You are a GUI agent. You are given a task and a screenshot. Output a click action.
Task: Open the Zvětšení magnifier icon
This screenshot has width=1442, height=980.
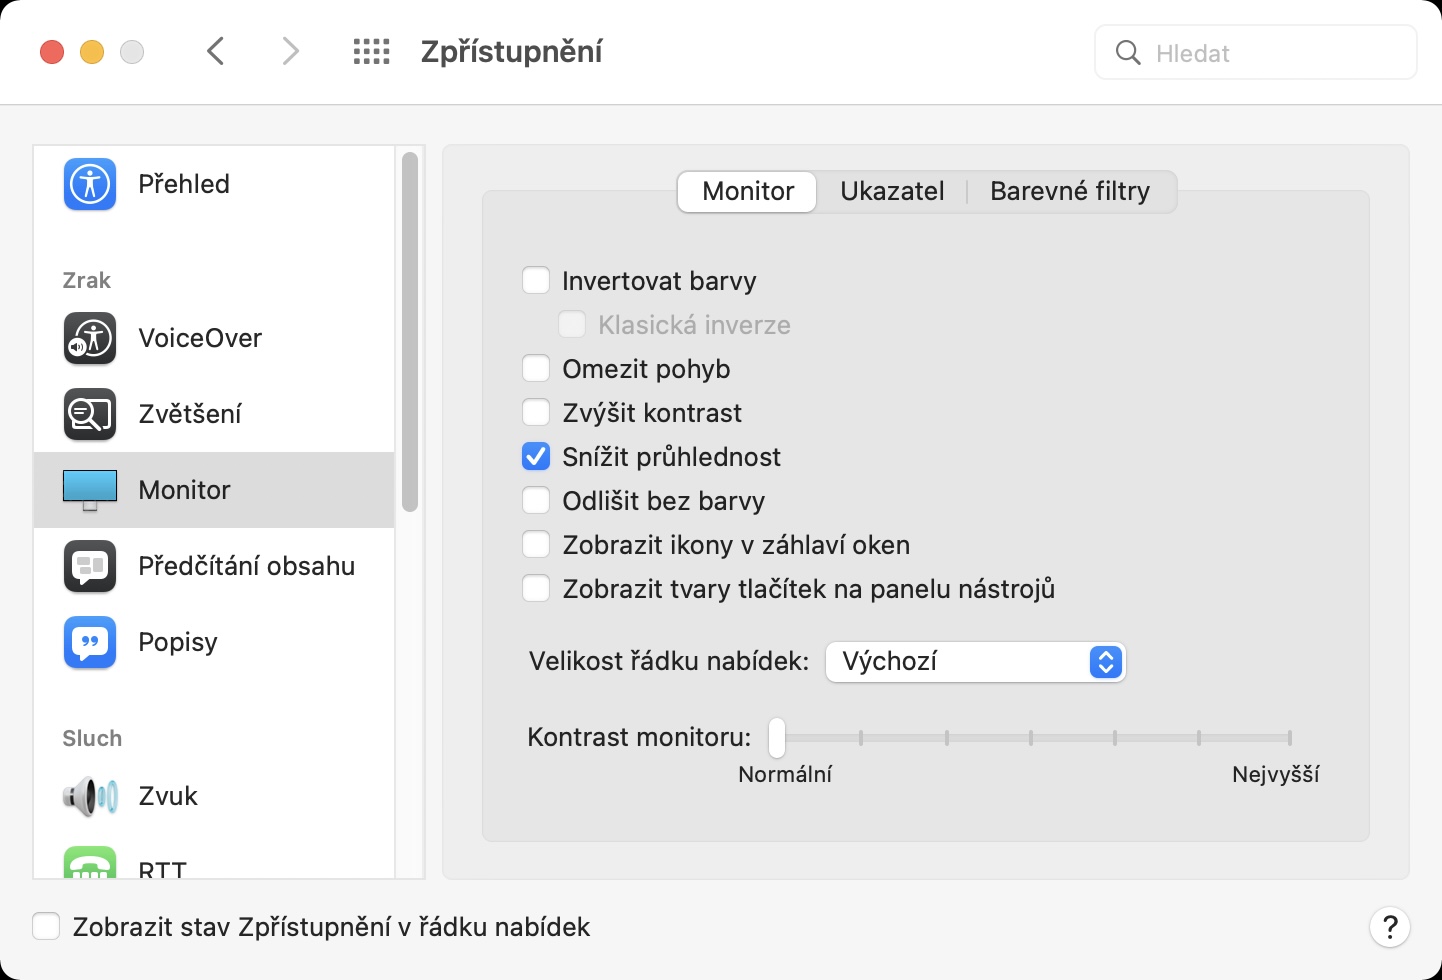[x=90, y=414]
